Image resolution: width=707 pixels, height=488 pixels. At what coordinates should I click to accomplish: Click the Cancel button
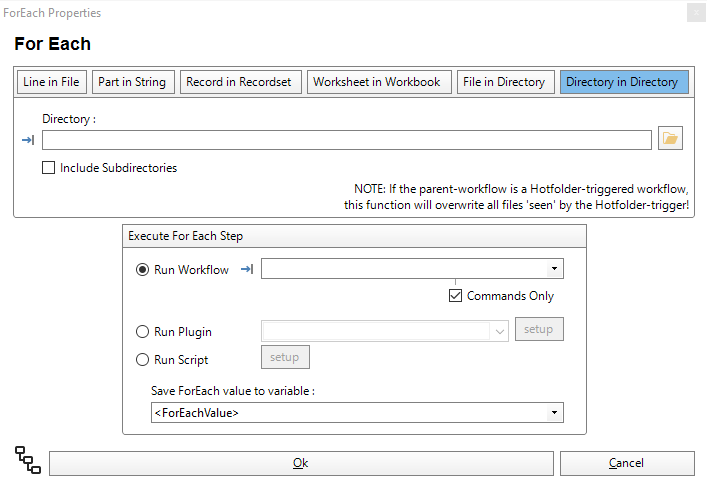(x=627, y=463)
